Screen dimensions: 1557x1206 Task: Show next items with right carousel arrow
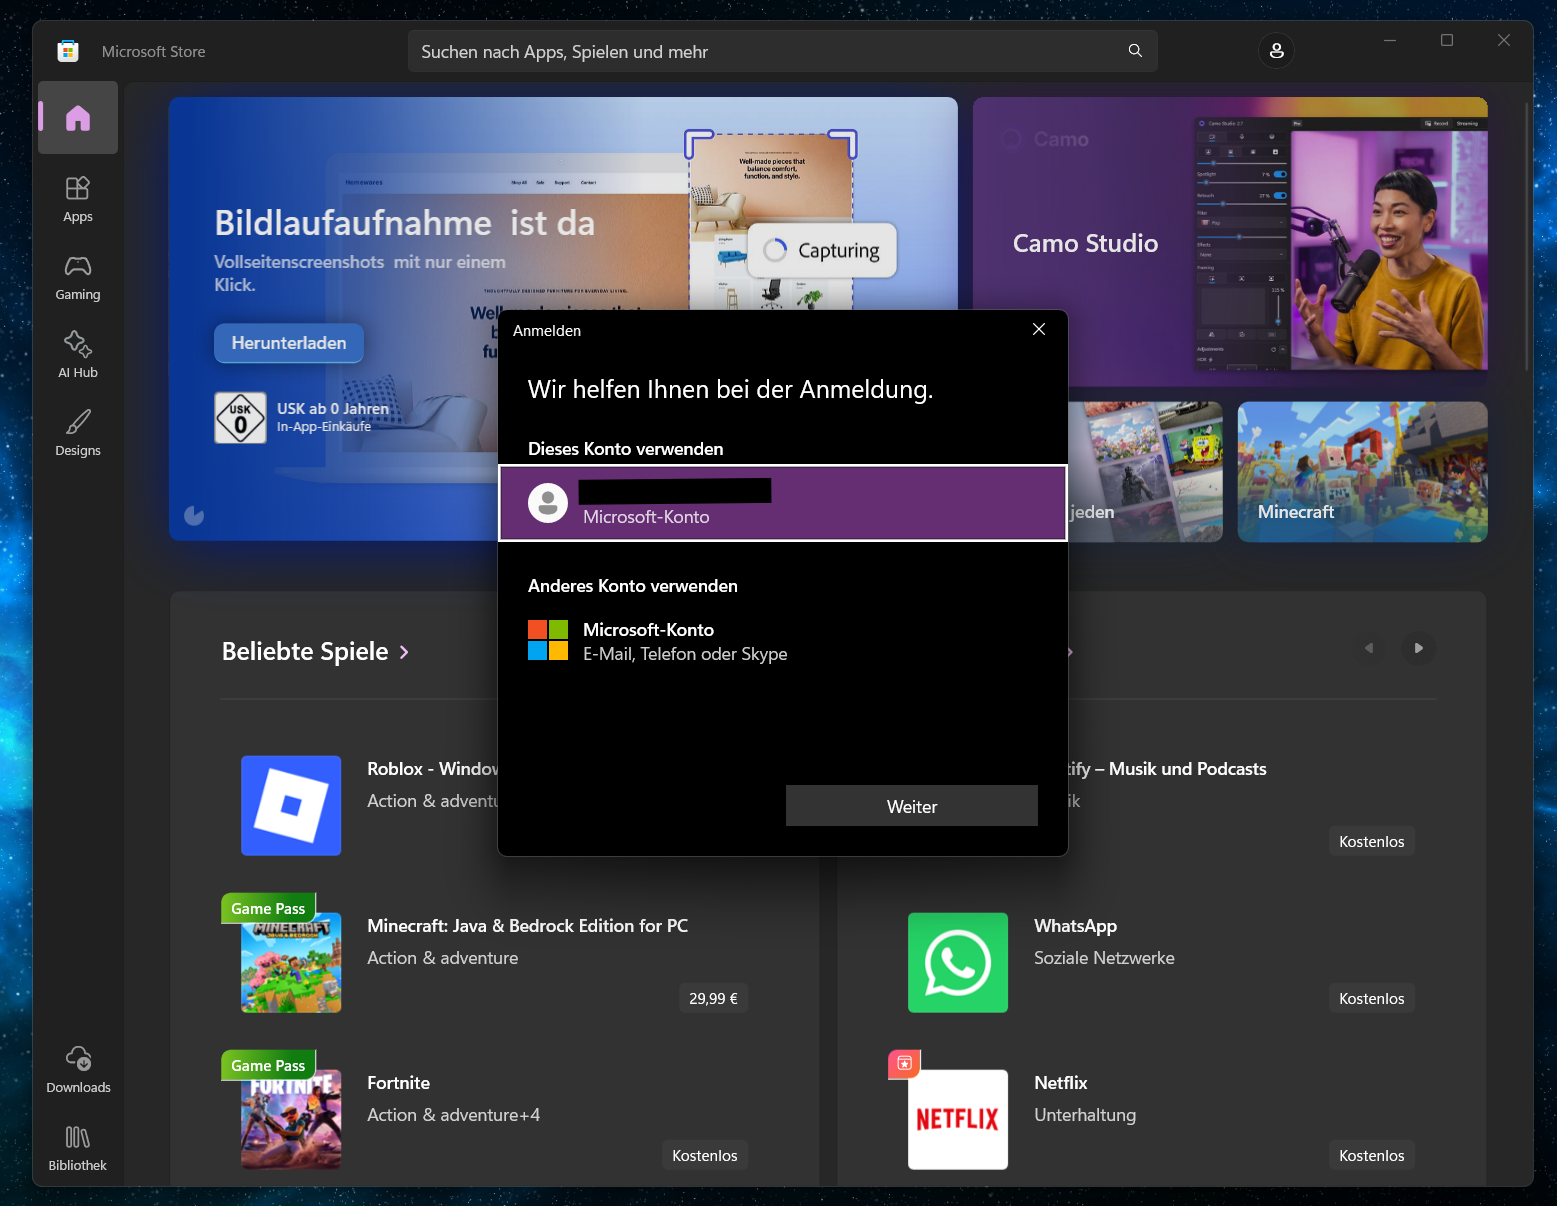click(1418, 648)
